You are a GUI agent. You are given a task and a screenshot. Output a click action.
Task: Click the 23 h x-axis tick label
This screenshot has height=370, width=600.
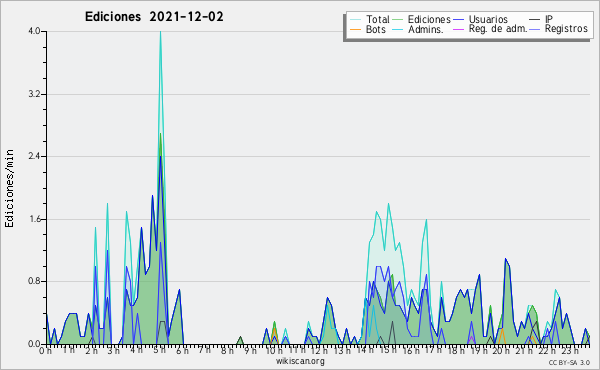pos(570,350)
